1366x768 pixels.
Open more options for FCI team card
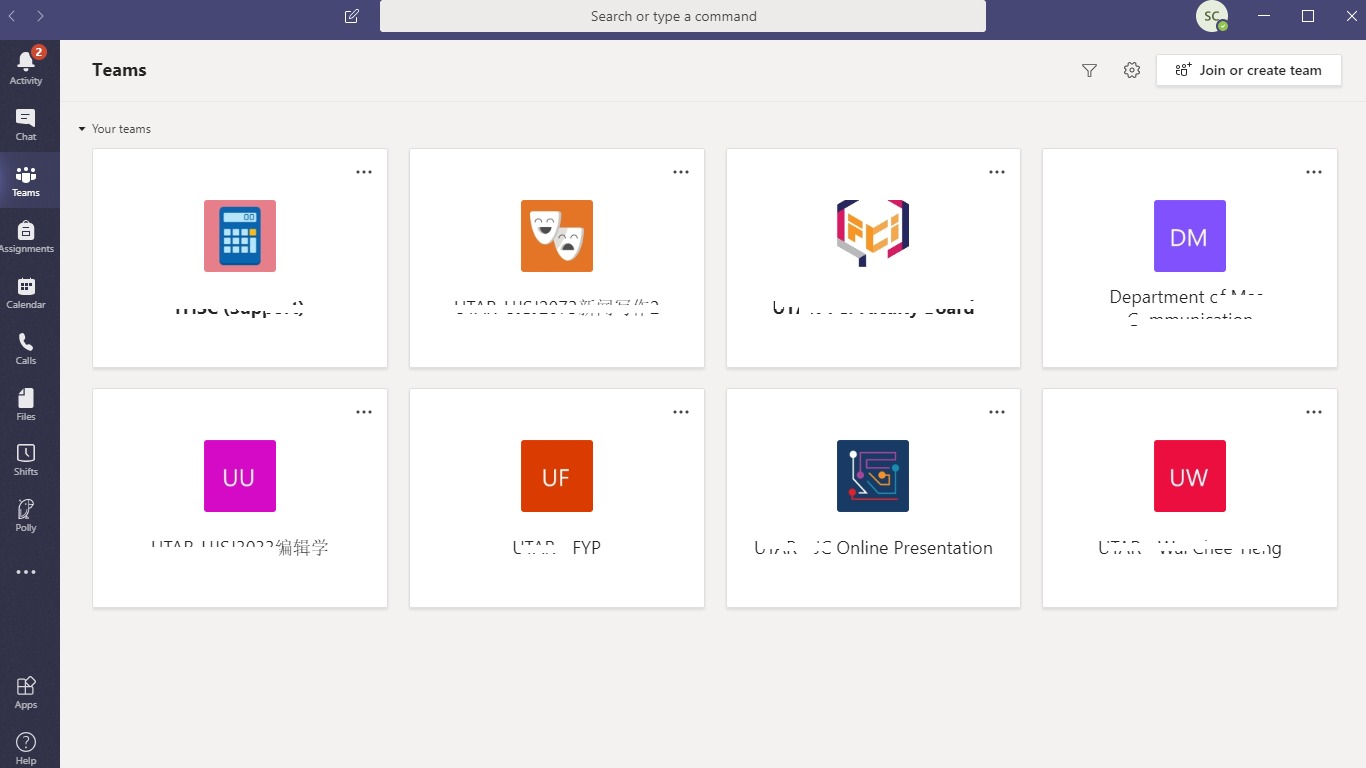tap(997, 172)
